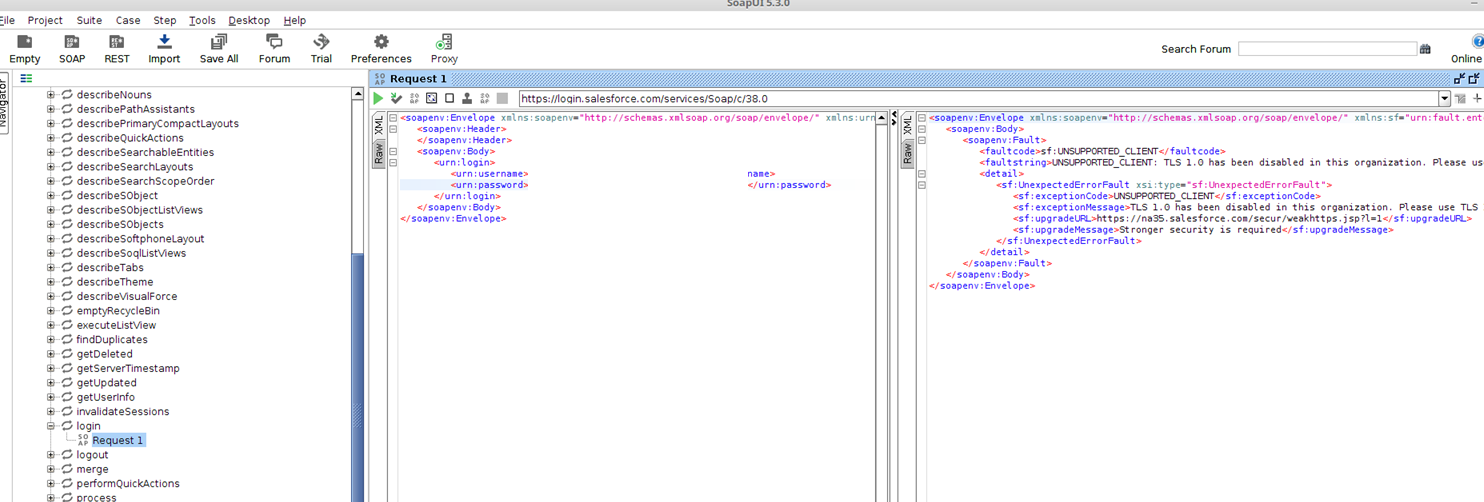
Task: Open Preferences from the toolbar
Action: (381, 41)
